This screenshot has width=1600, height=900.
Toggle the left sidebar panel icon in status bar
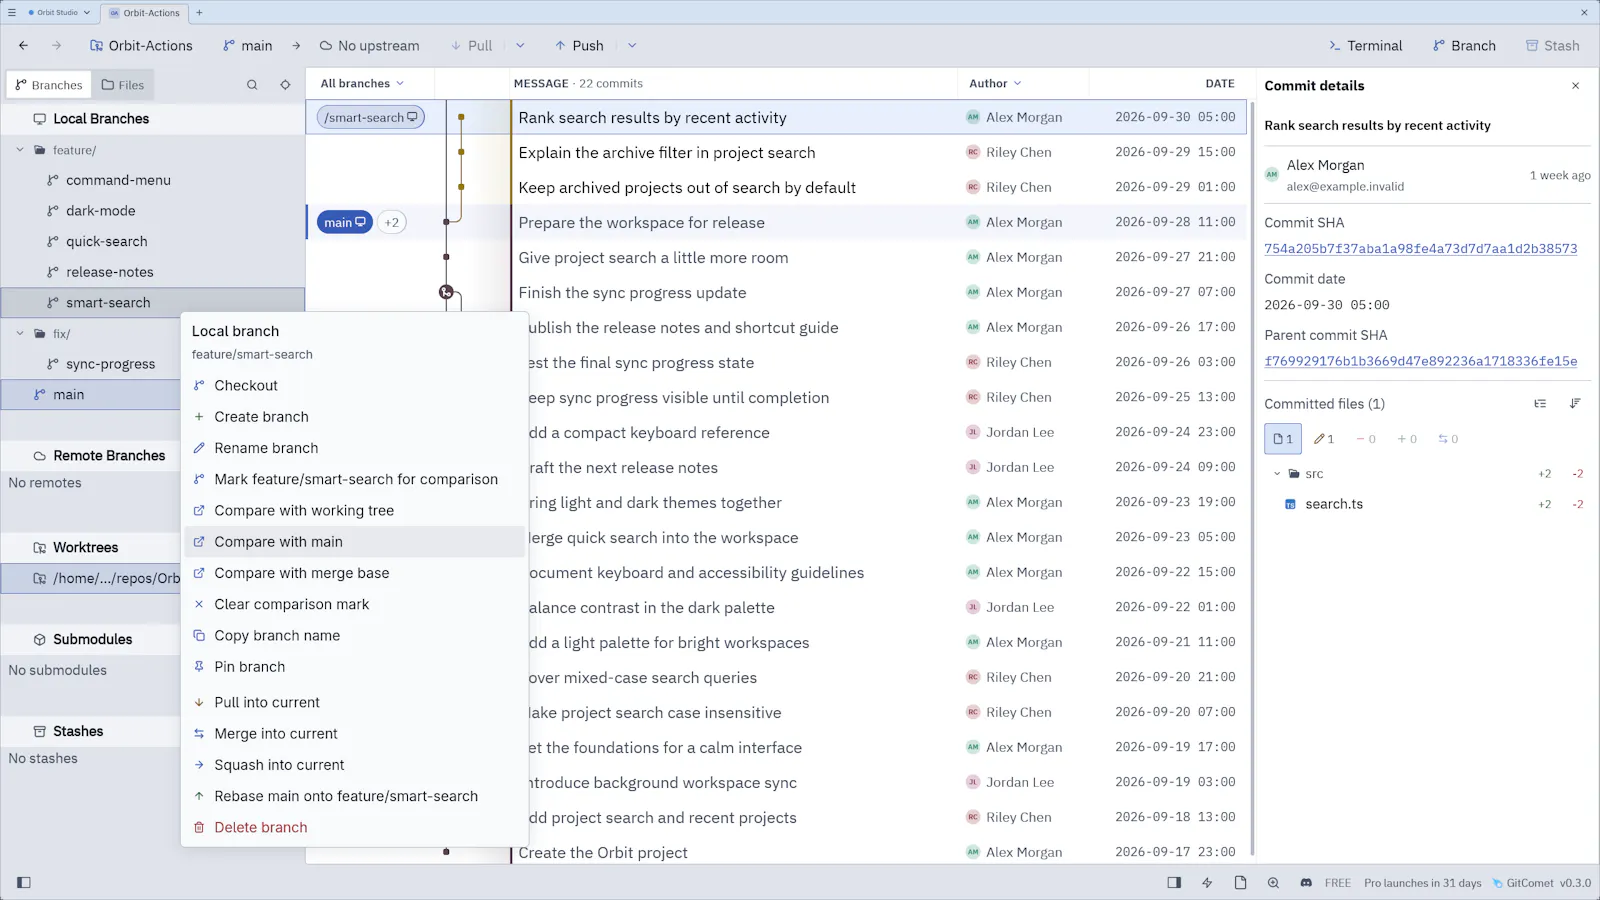(x=24, y=883)
